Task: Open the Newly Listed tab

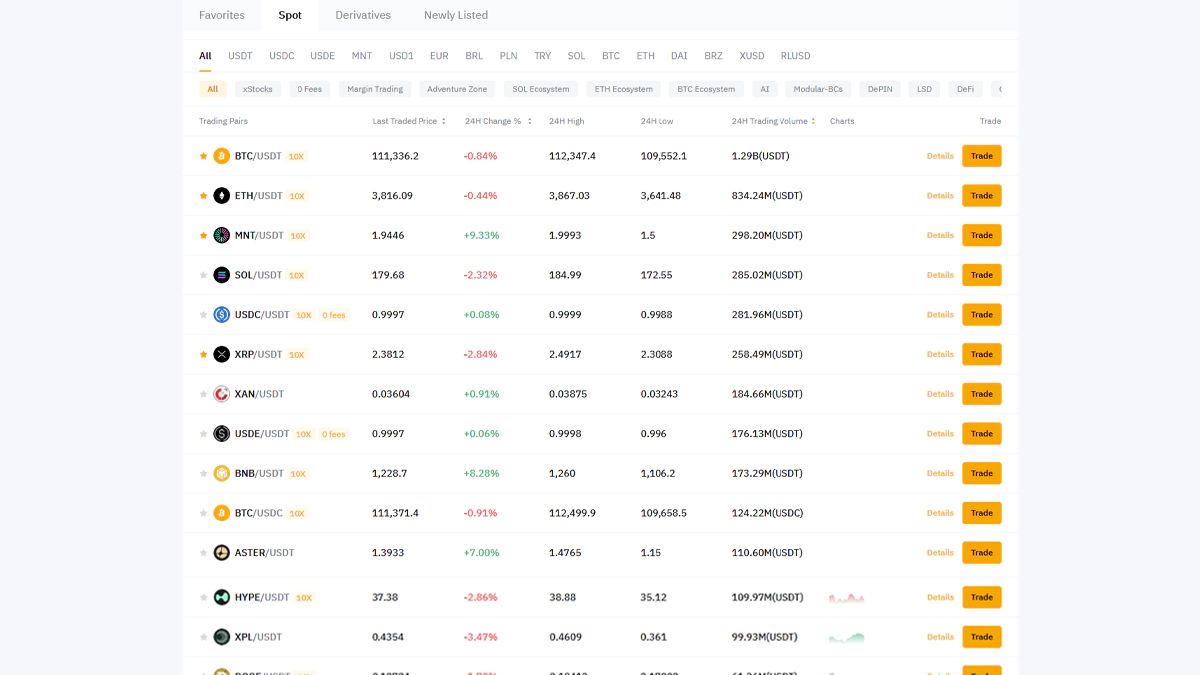Action: pyautogui.click(x=455, y=15)
